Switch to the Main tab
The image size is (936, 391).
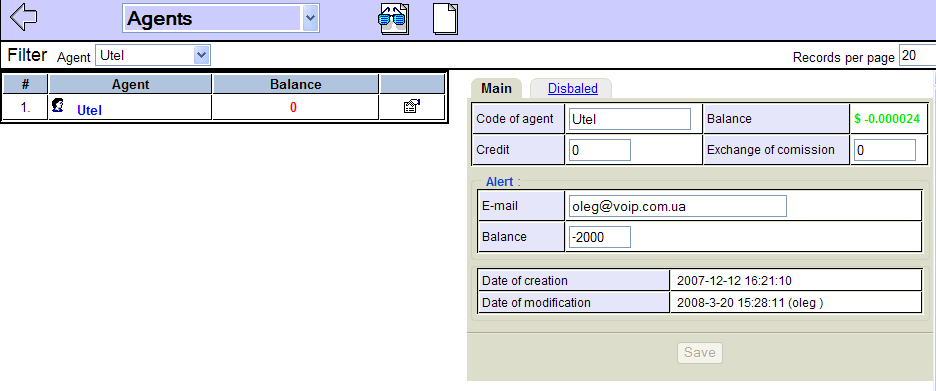point(496,88)
